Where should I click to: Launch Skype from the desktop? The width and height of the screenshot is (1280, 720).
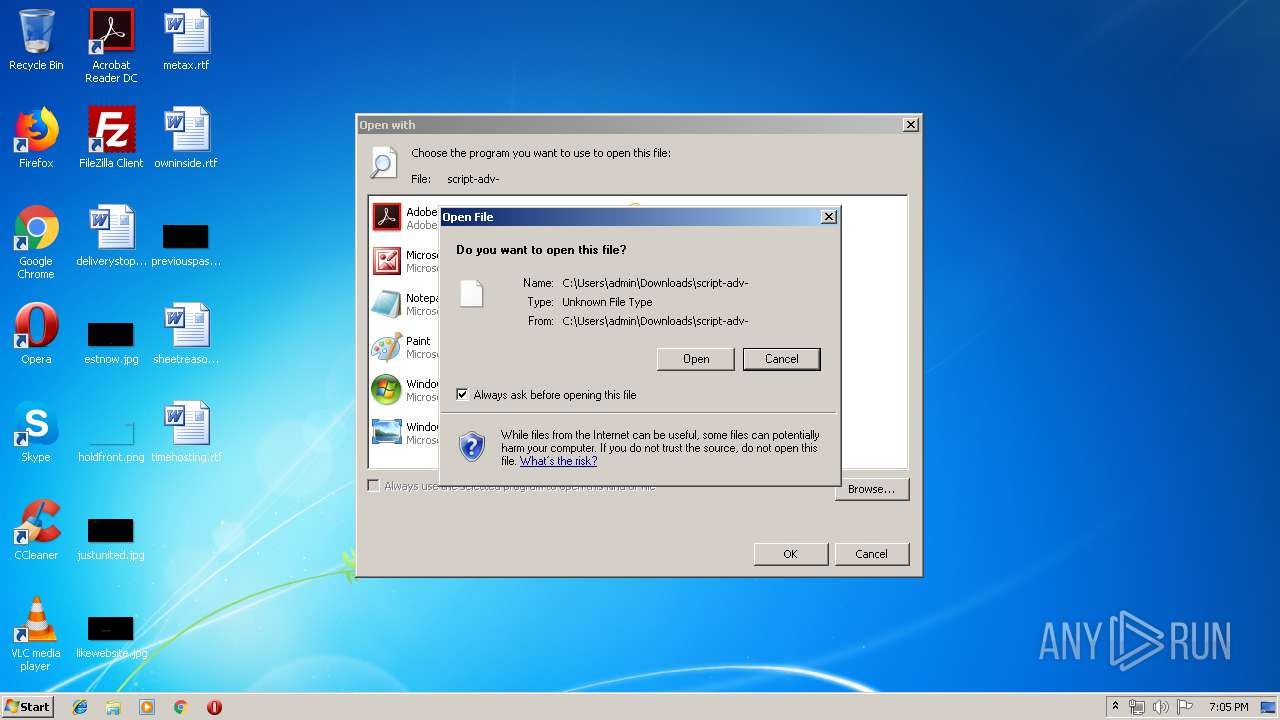pos(36,432)
